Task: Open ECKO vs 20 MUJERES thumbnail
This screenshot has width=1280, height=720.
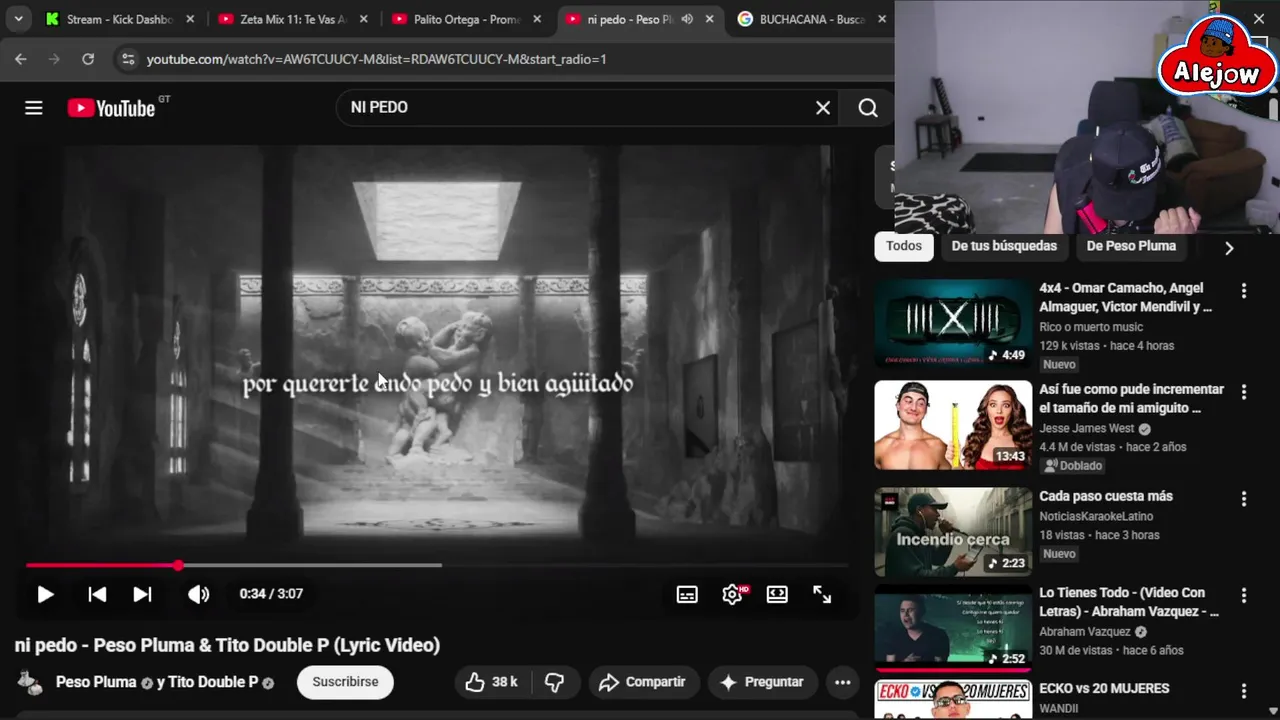Action: [953, 700]
